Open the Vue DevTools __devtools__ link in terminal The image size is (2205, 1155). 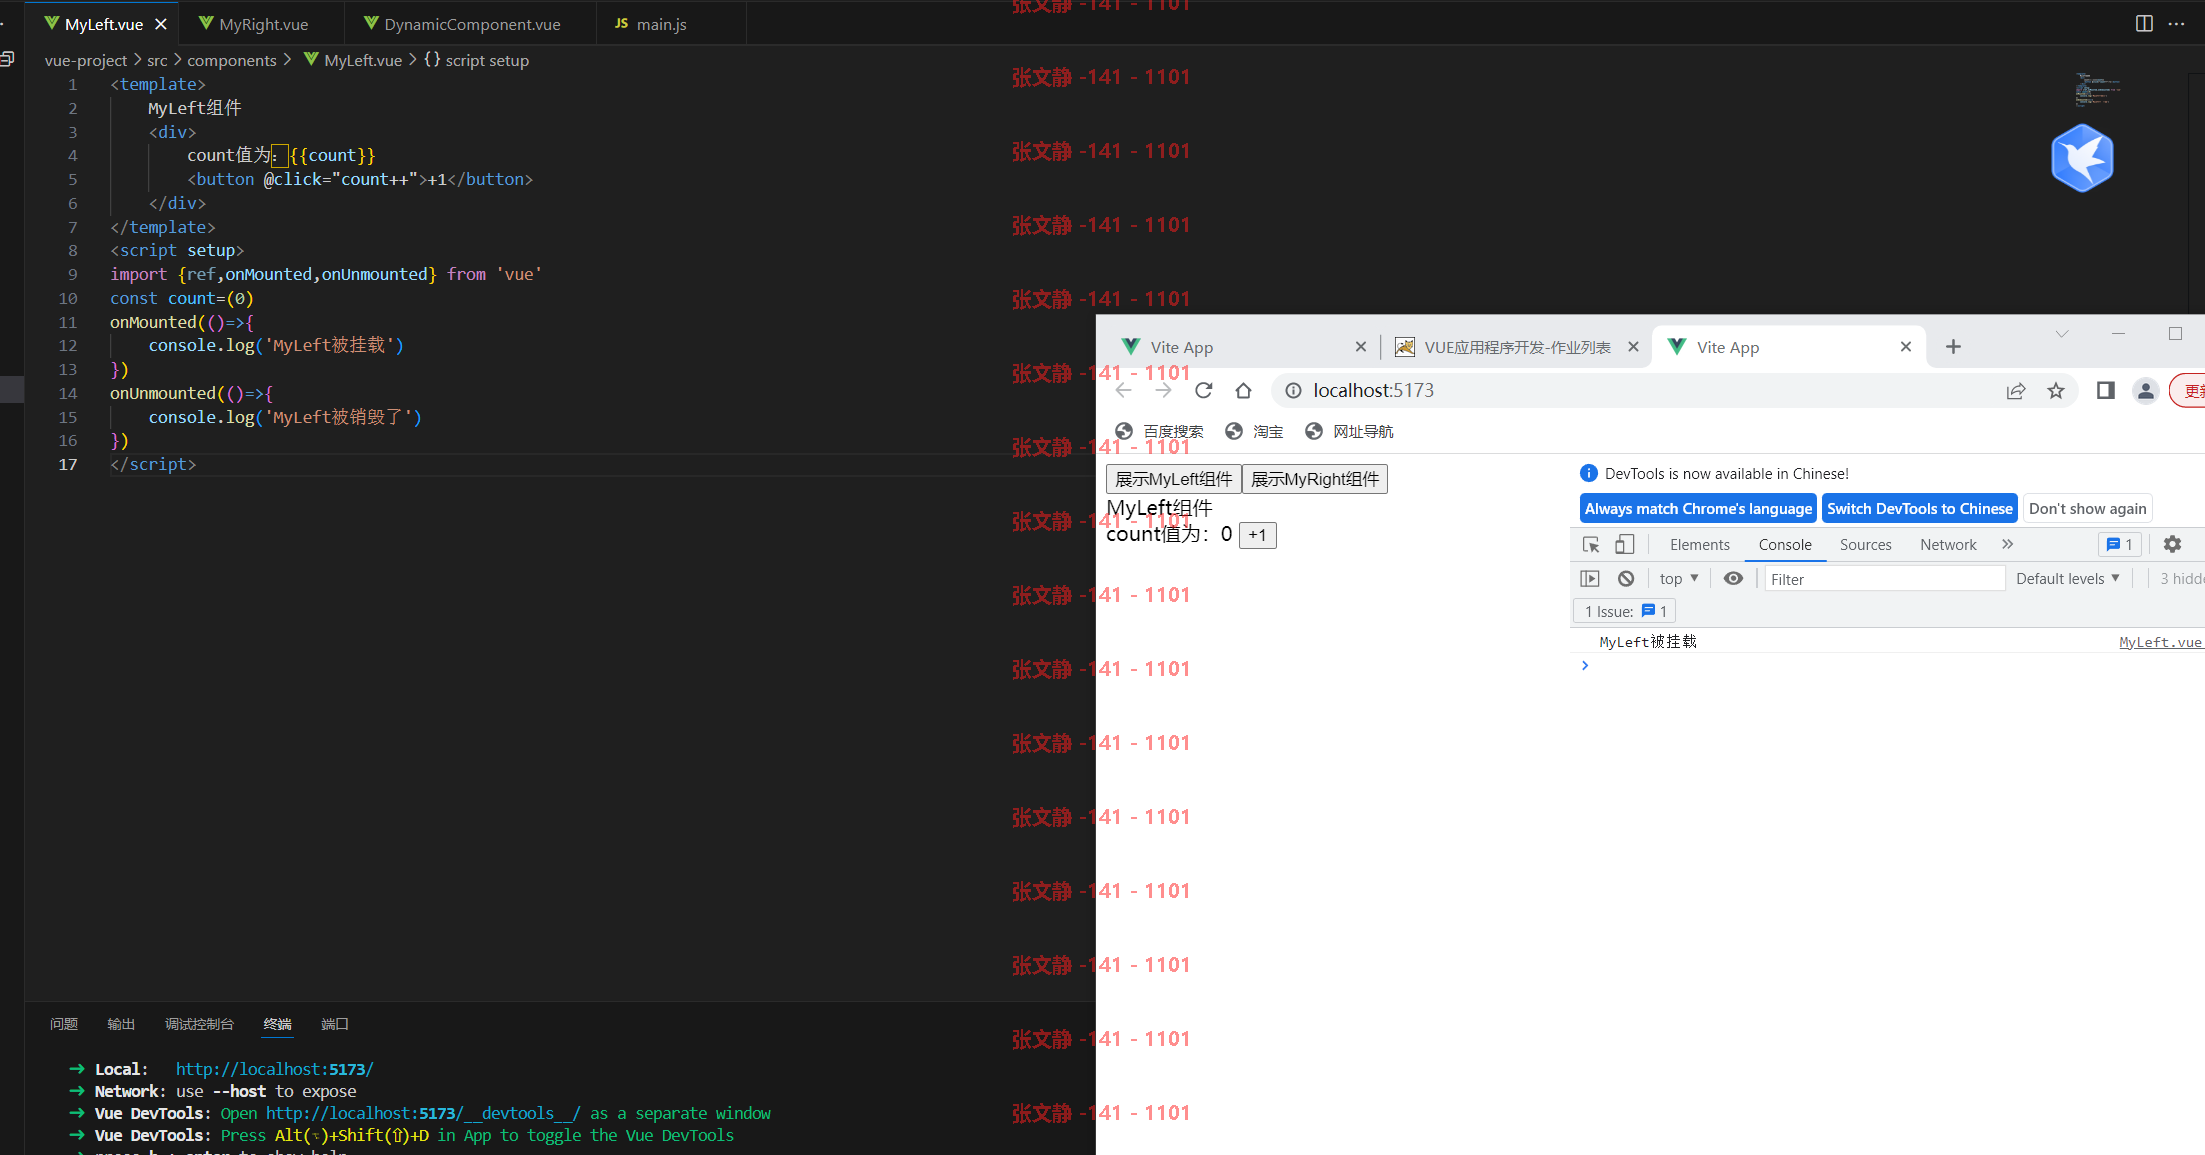coord(423,1113)
